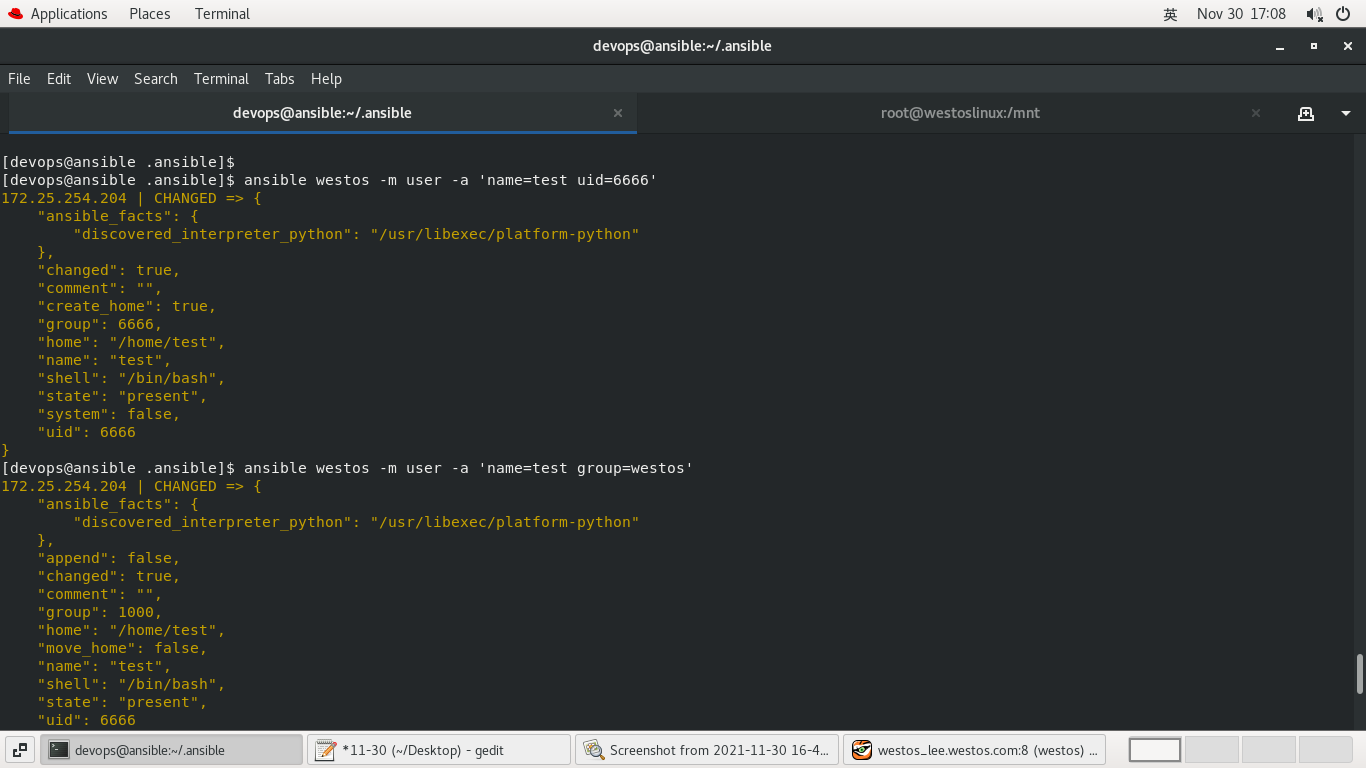Open Screenshot from 2021-11-30 taskbar item
This screenshot has width=1366, height=768.
pos(707,750)
